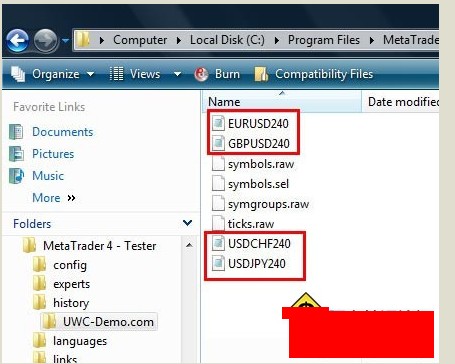The image size is (455, 364).
Task: Click the Pictures icon in Favorite Links
Action: 16,154
